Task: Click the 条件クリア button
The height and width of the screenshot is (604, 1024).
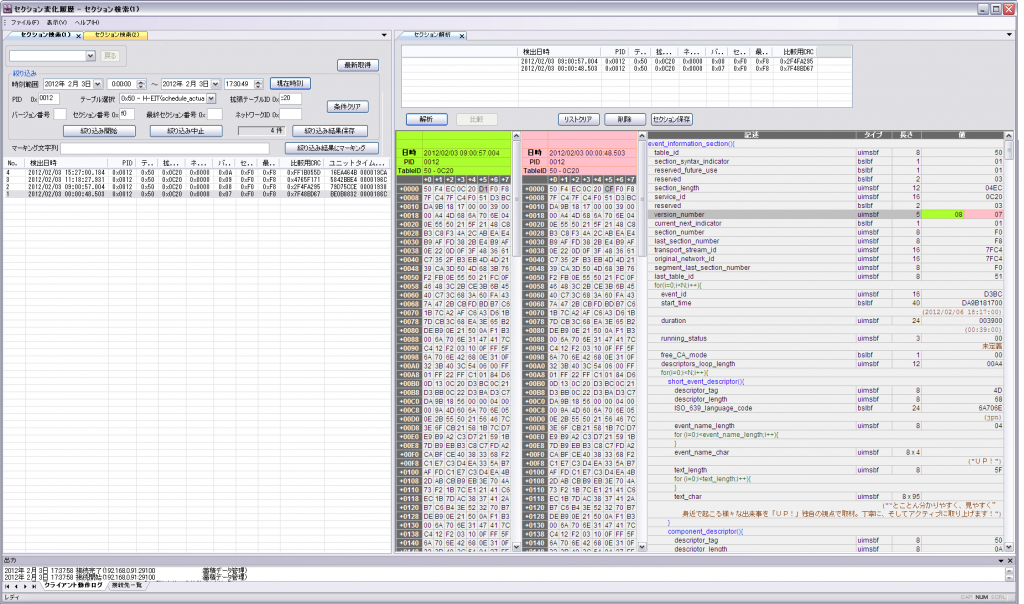Action: pyautogui.click(x=347, y=106)
